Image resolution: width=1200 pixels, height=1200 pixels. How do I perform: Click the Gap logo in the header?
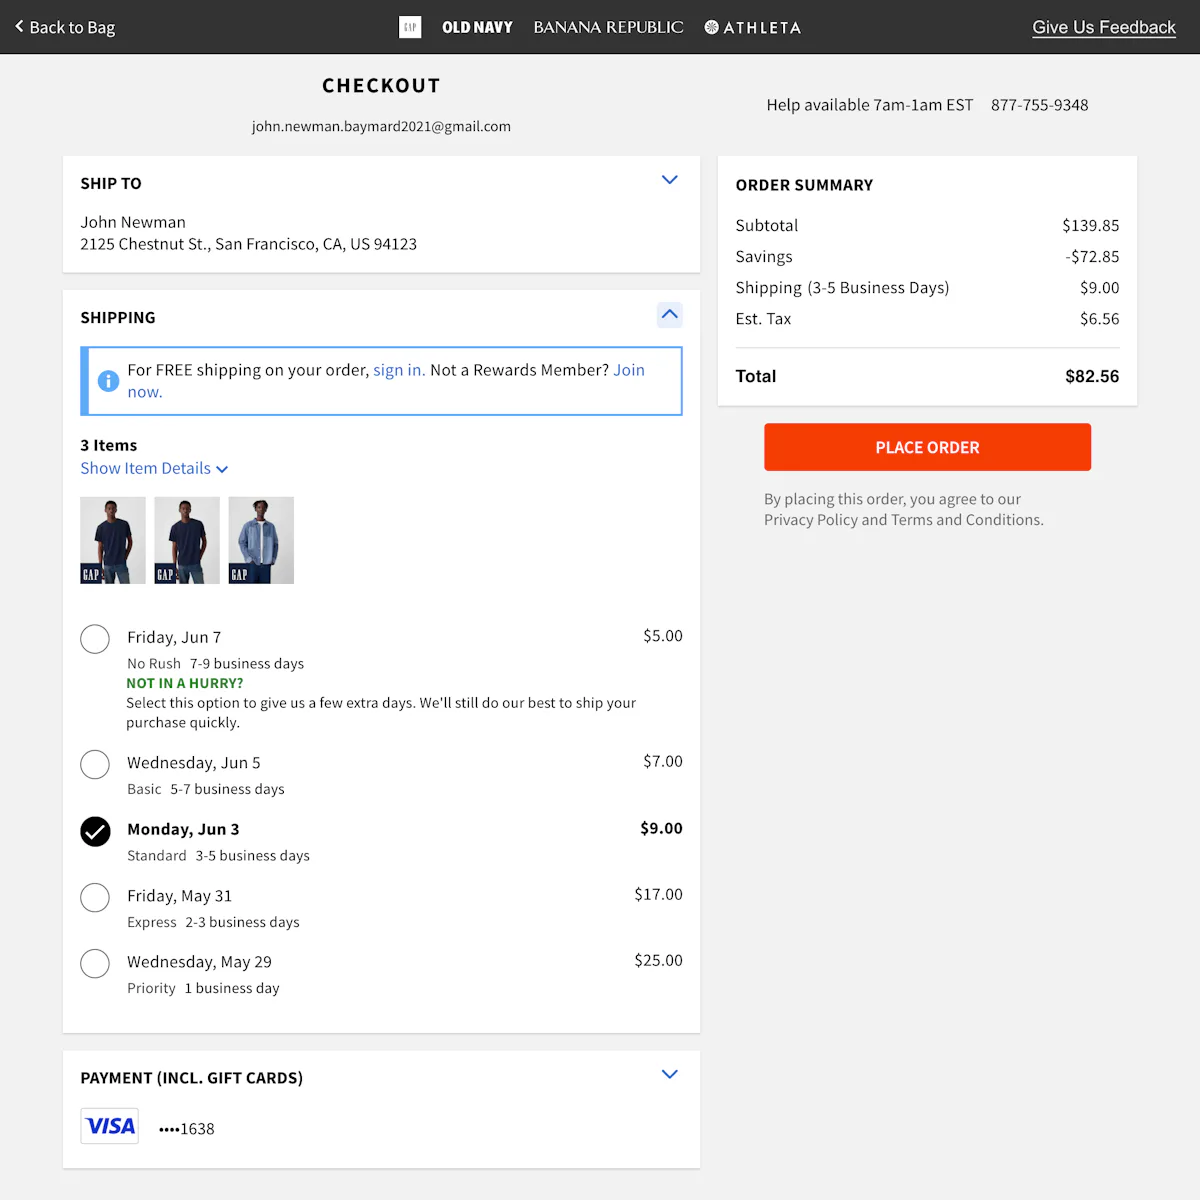[410, 27]
